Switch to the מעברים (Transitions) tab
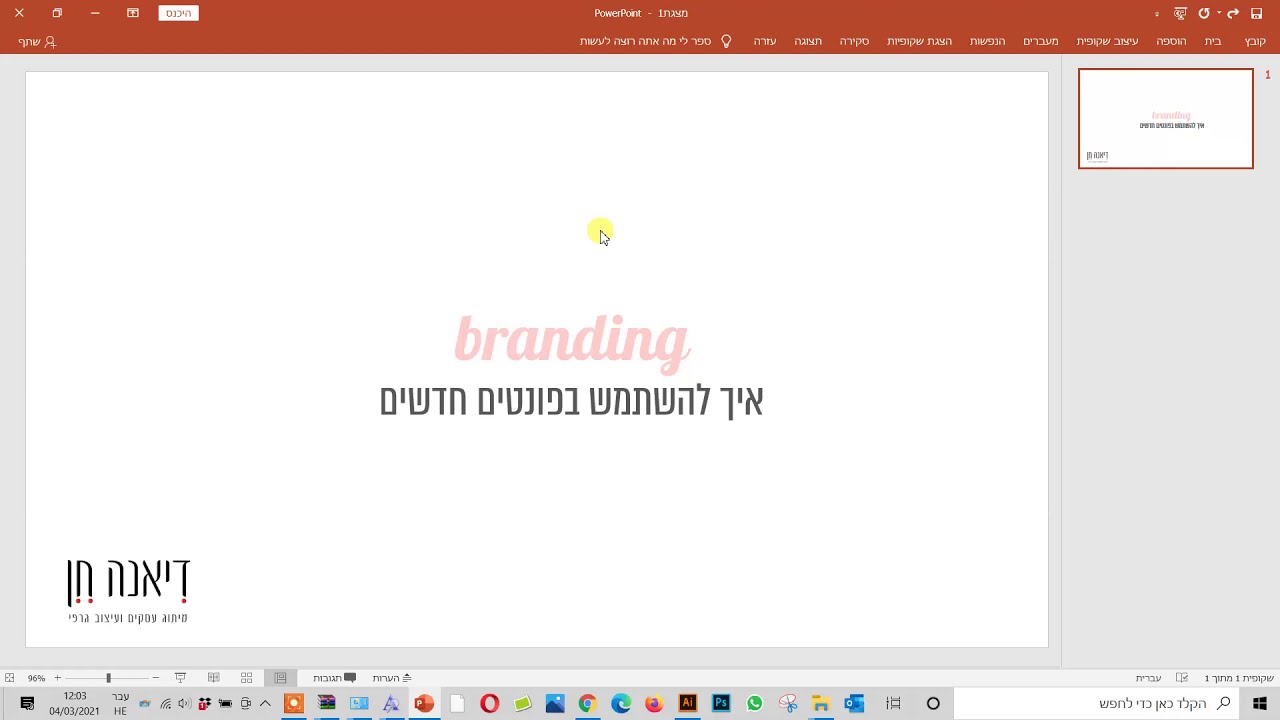This screenshot has height=720, width=1280. (x=1040, y=41)
